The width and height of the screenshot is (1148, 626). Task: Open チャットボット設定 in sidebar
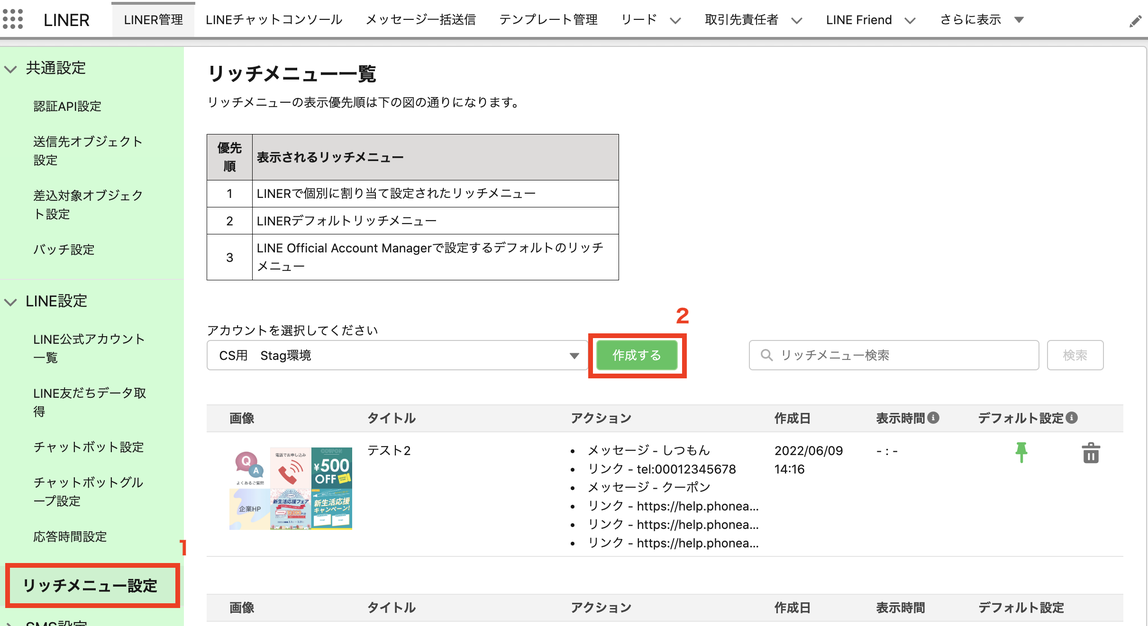(88, 447)
